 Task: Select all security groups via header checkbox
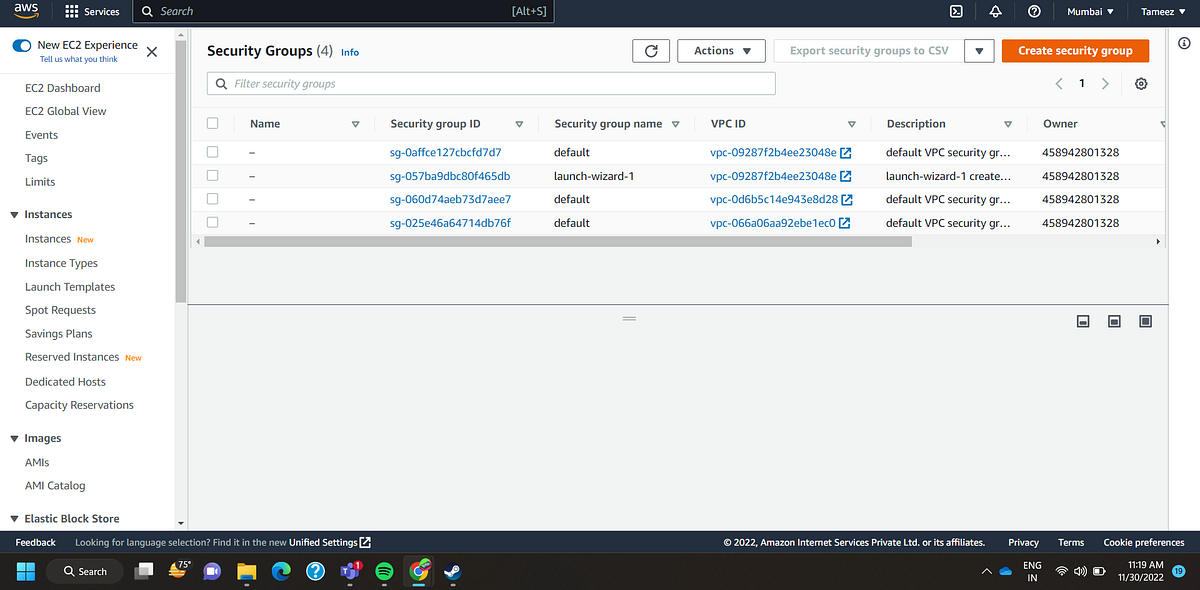click(213, 122)
